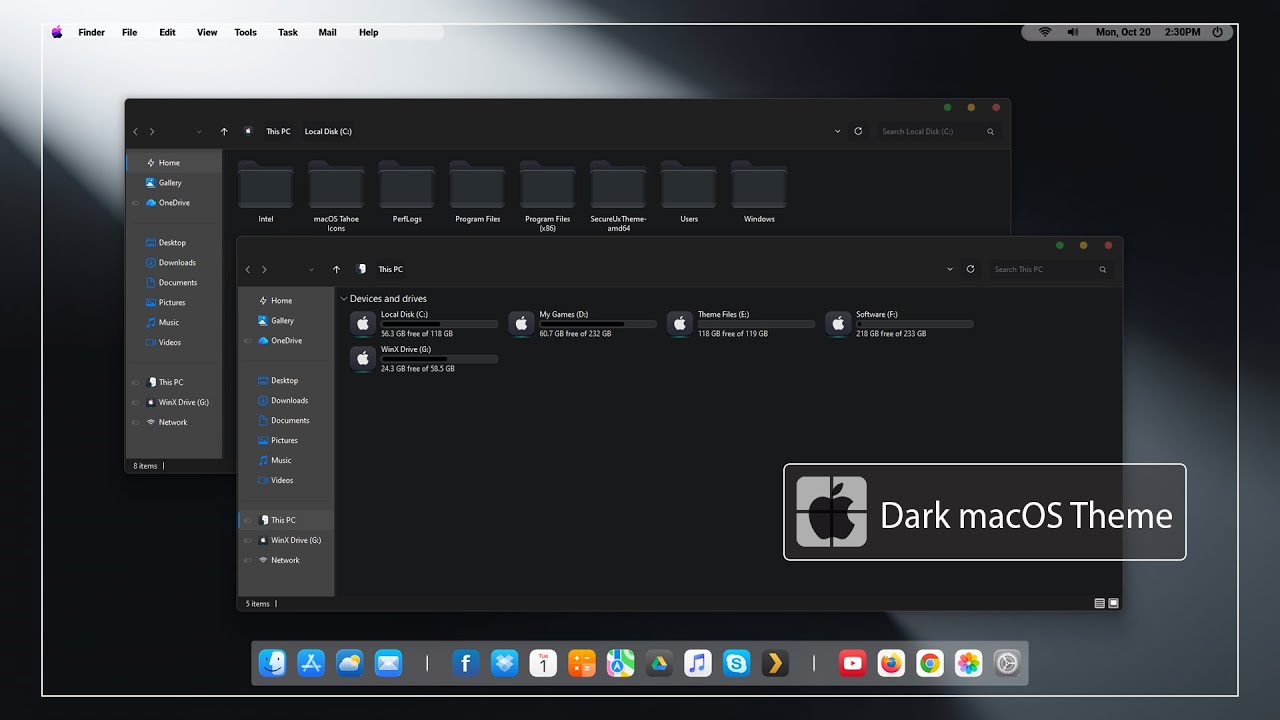The width and height of the screenshot is (1280, 720).
Task: Open Skype from the dock
Action: click(x=737, y=663)
